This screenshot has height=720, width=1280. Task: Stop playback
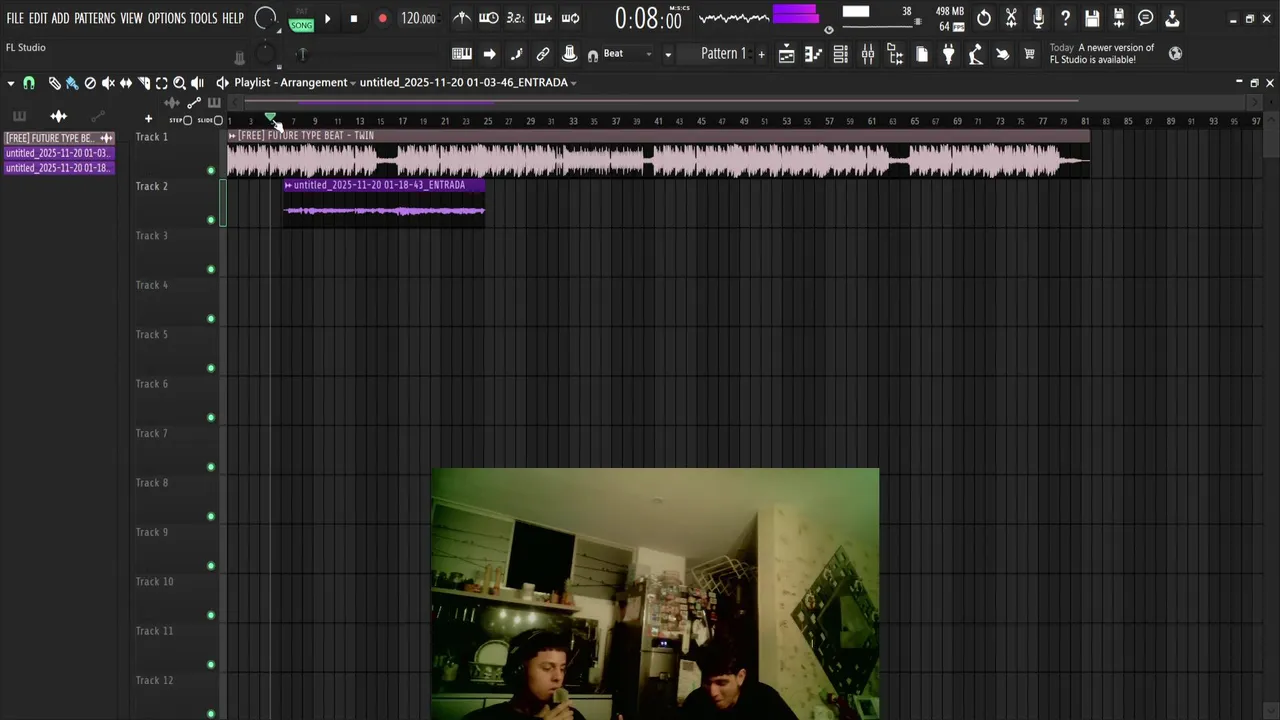[354, 18]
